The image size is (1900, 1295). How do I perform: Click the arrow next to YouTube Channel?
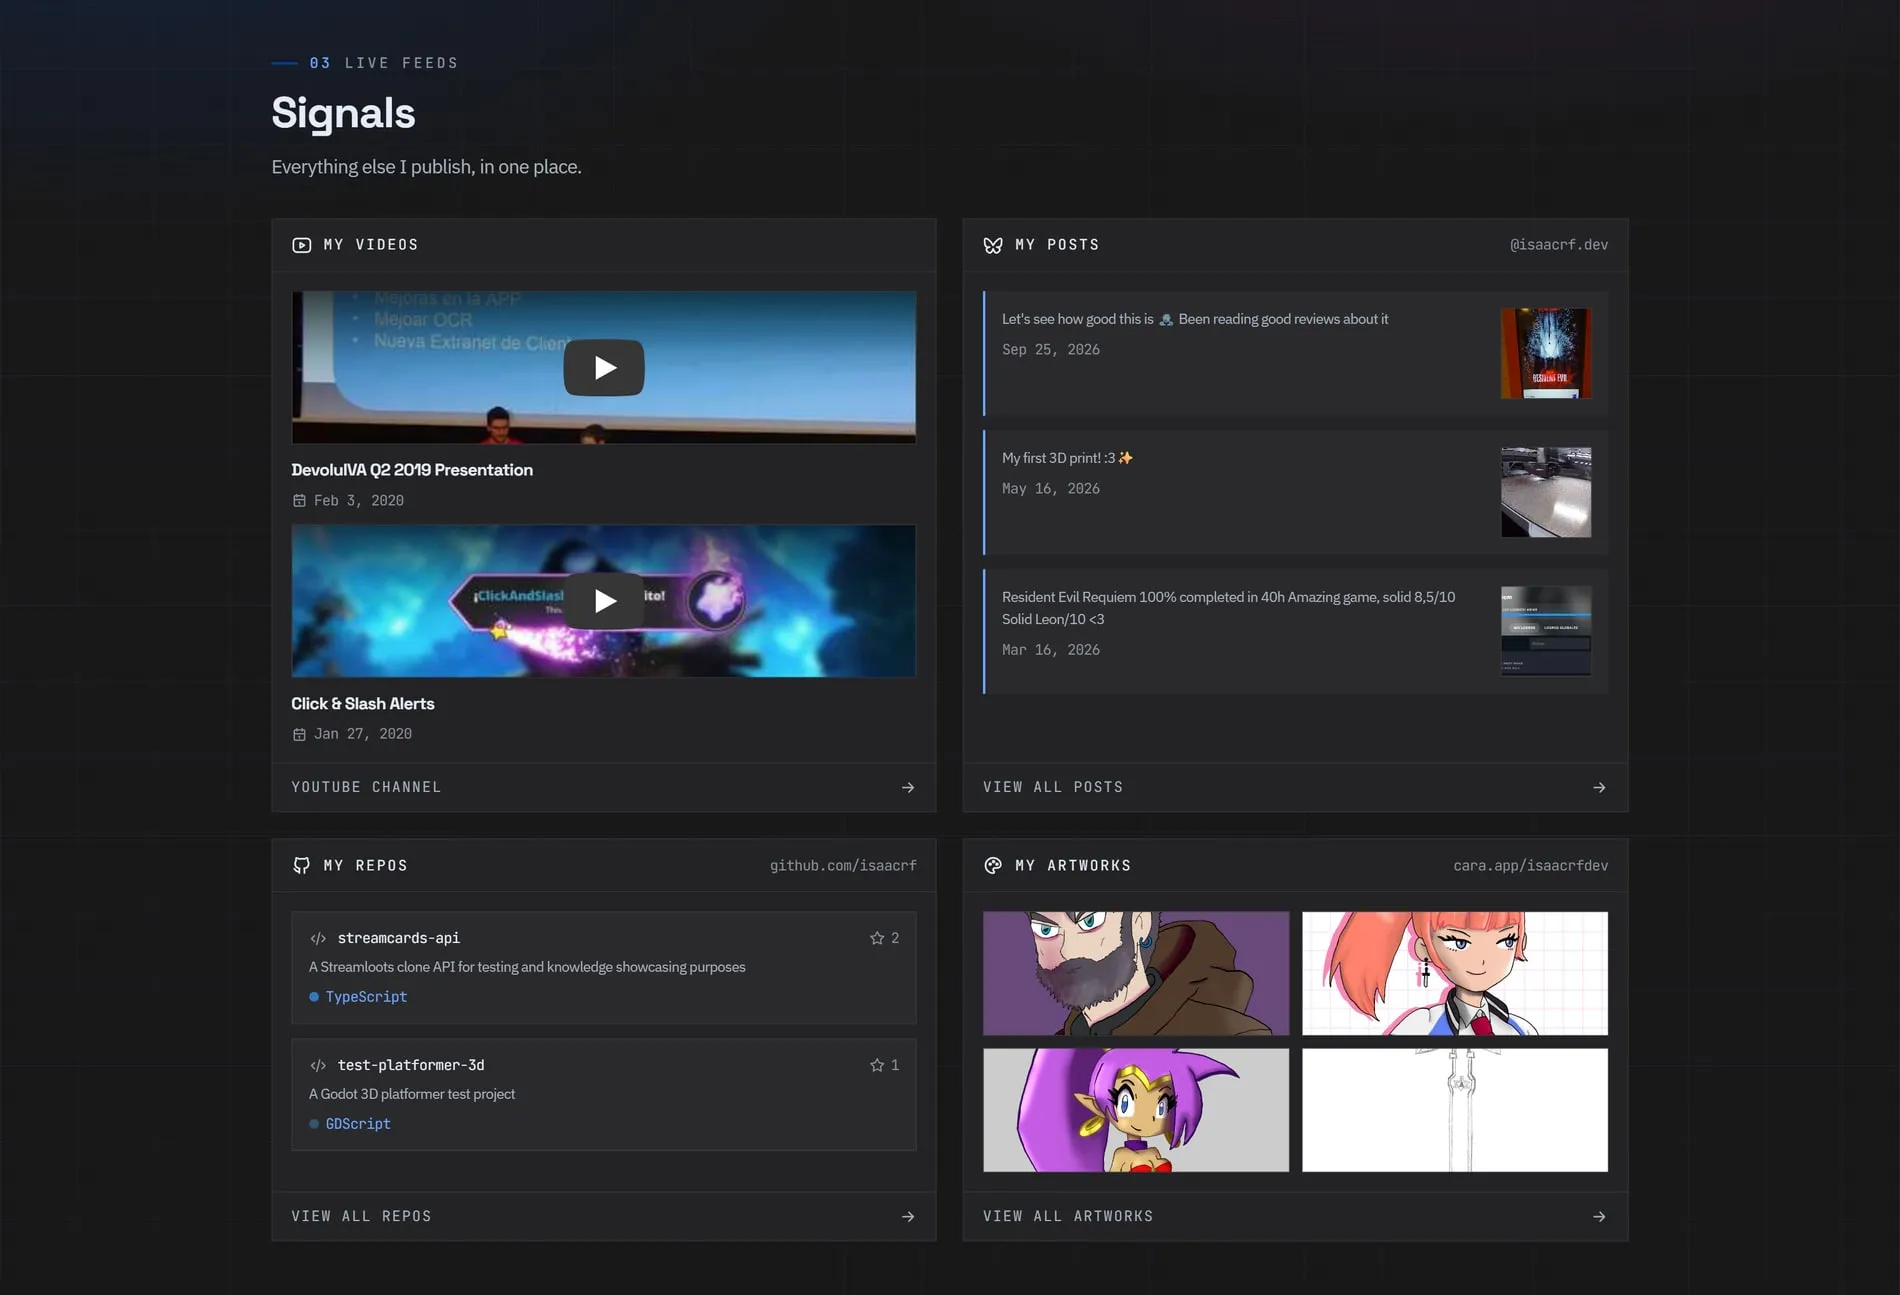(908, 788)
